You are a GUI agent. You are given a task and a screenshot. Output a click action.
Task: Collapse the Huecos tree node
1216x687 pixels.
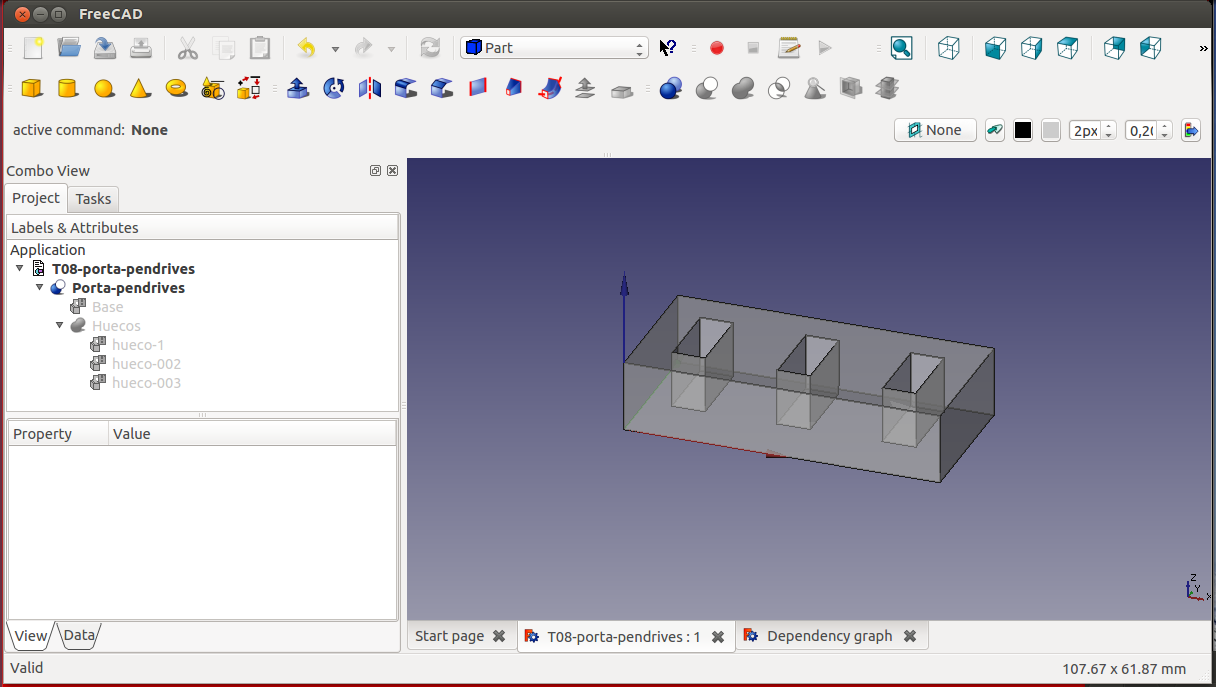click(x=60, y=326)
